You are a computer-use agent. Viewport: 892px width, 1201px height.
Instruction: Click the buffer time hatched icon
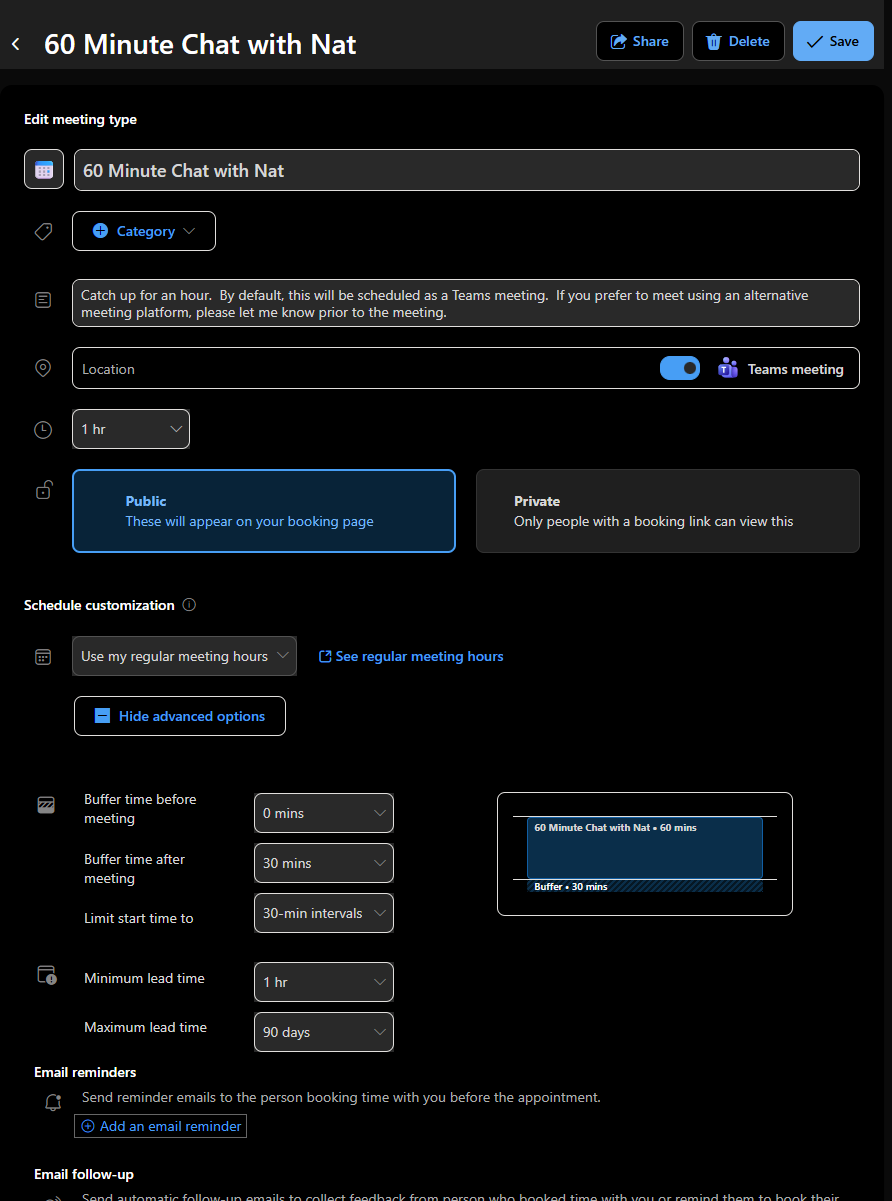point(45,805)
